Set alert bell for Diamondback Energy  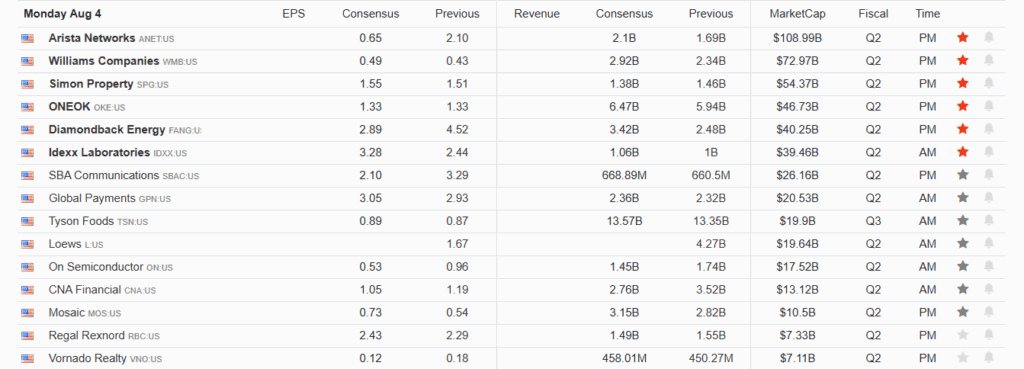coord(989,129)
